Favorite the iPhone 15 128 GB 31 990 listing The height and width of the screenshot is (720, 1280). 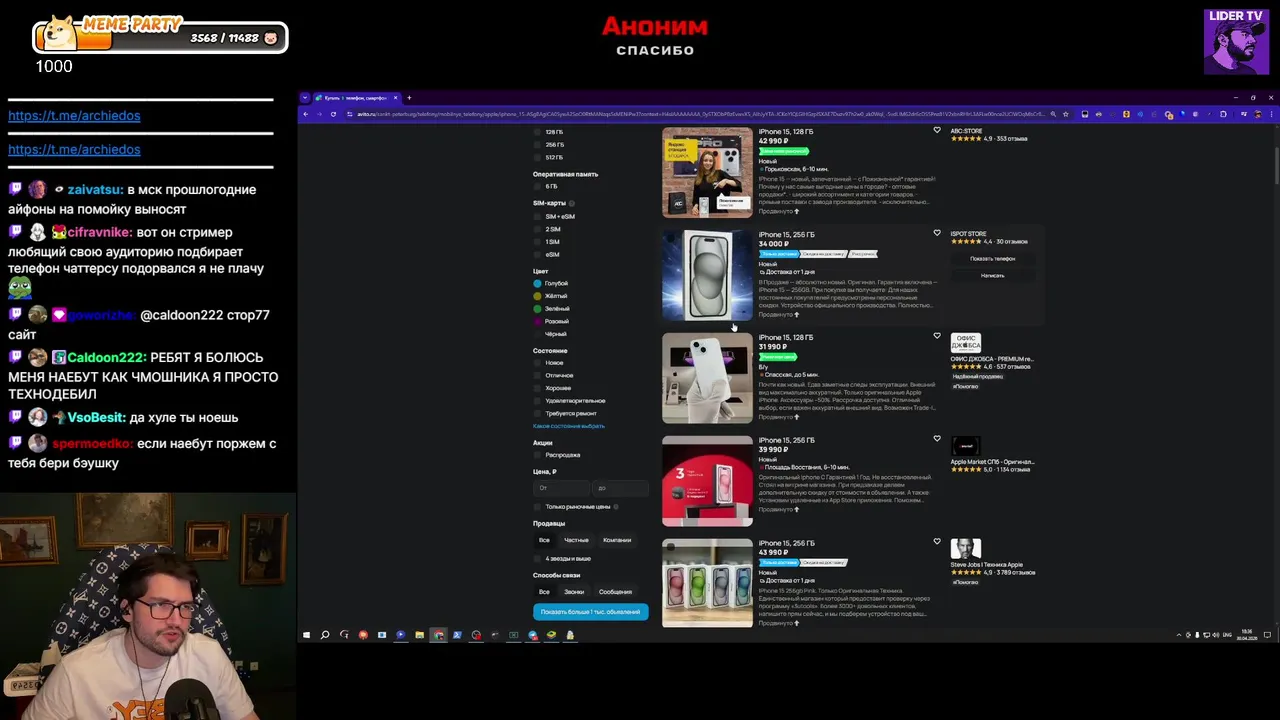(937, 336)
